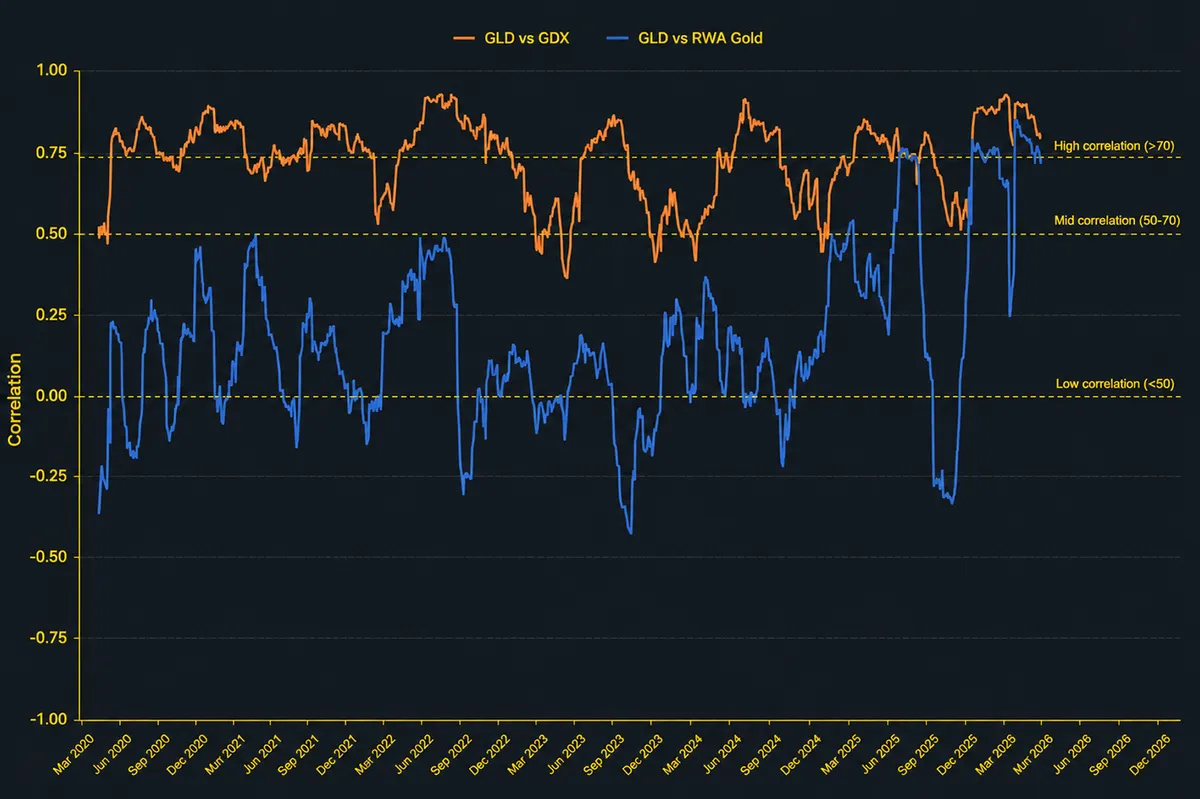Toggle the GLD vs GDX legend entry

511,38
